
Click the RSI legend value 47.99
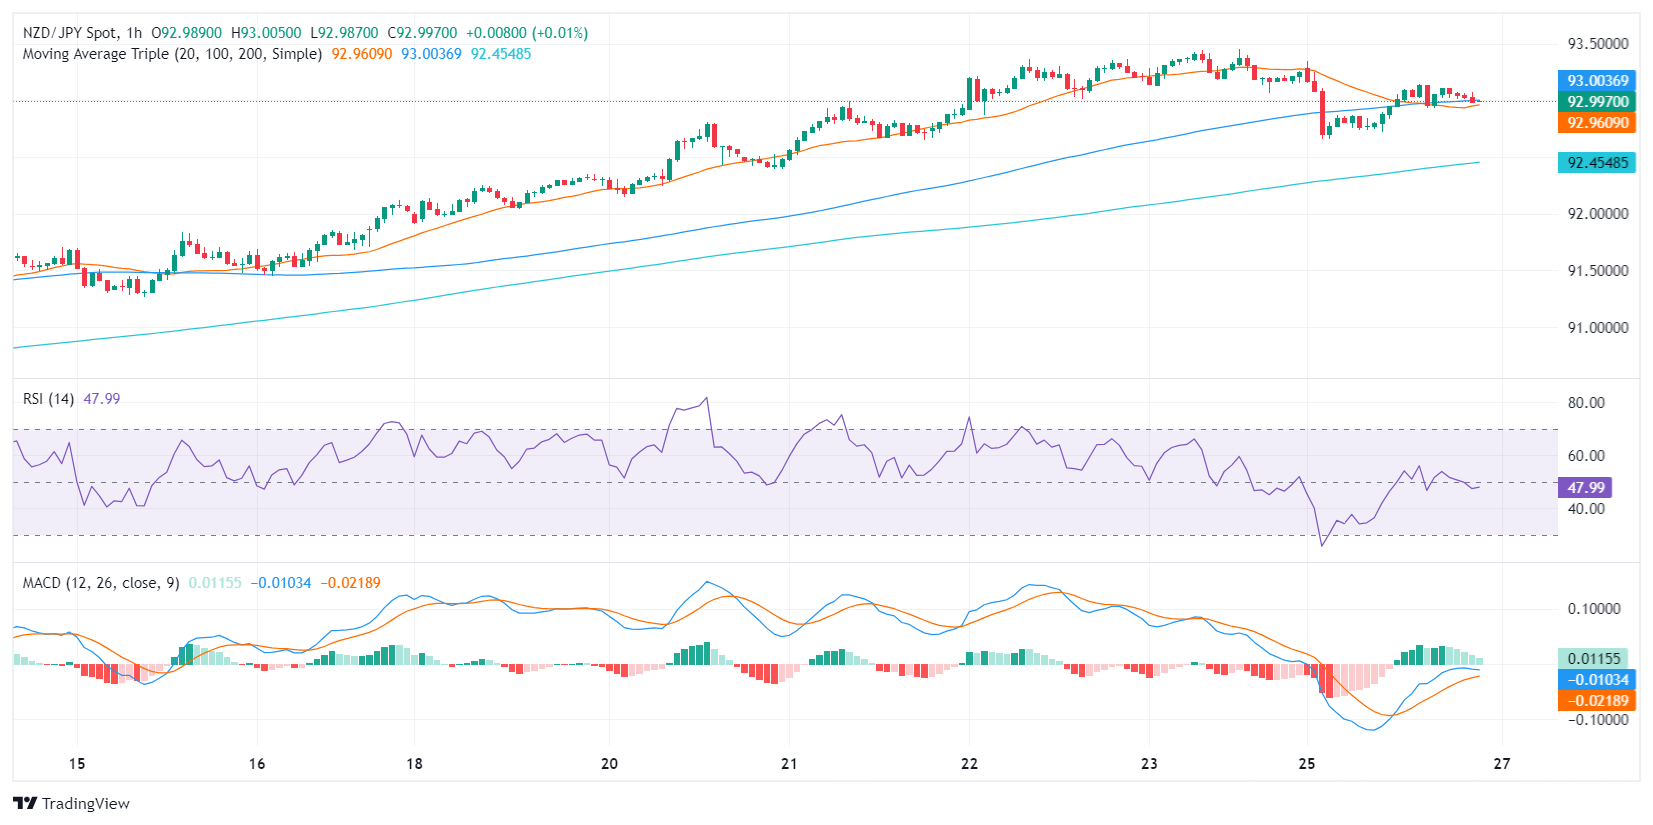coord(102,399)
